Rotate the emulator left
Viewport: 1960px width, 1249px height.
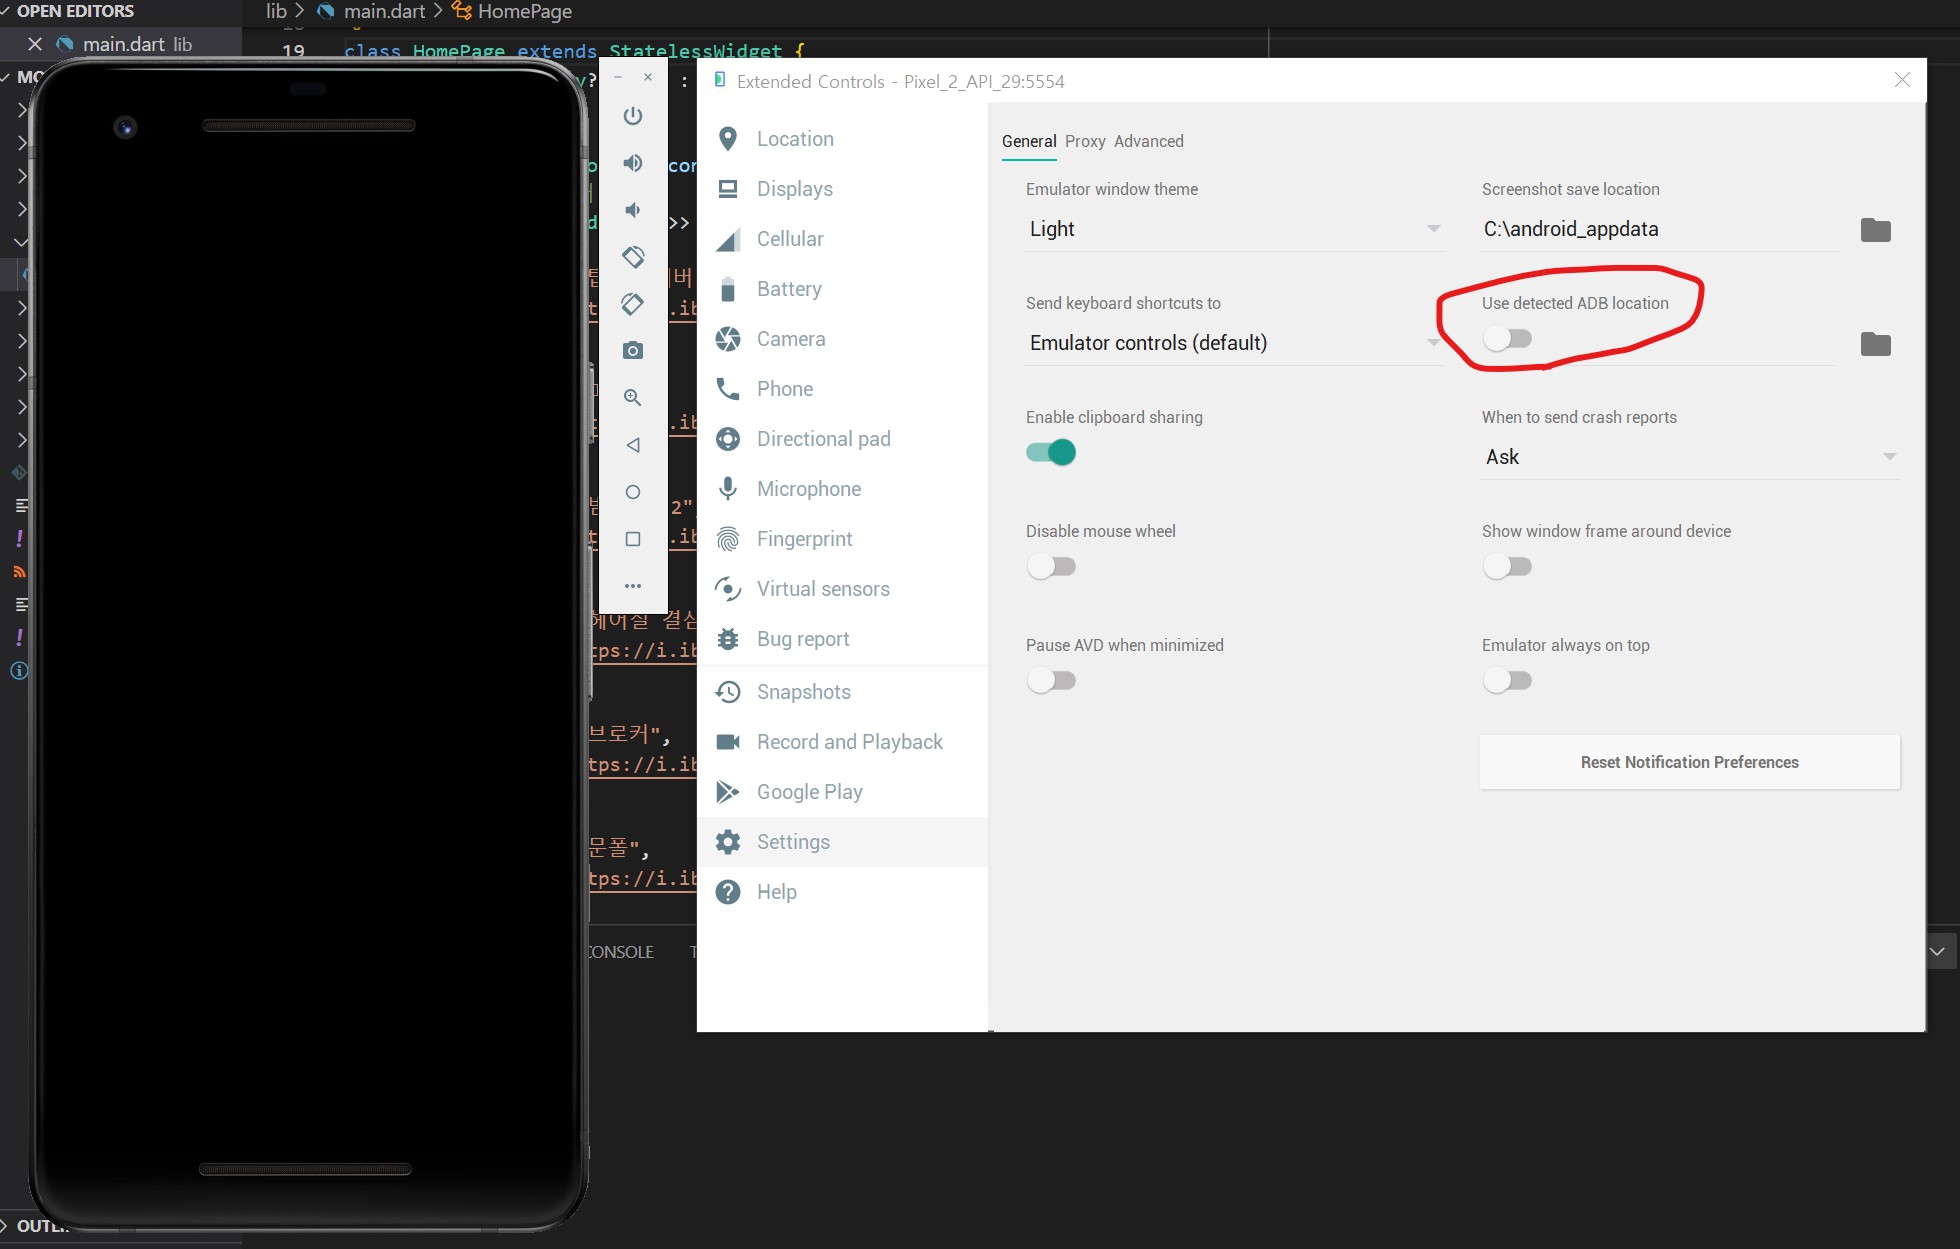[x=633, y=257]
